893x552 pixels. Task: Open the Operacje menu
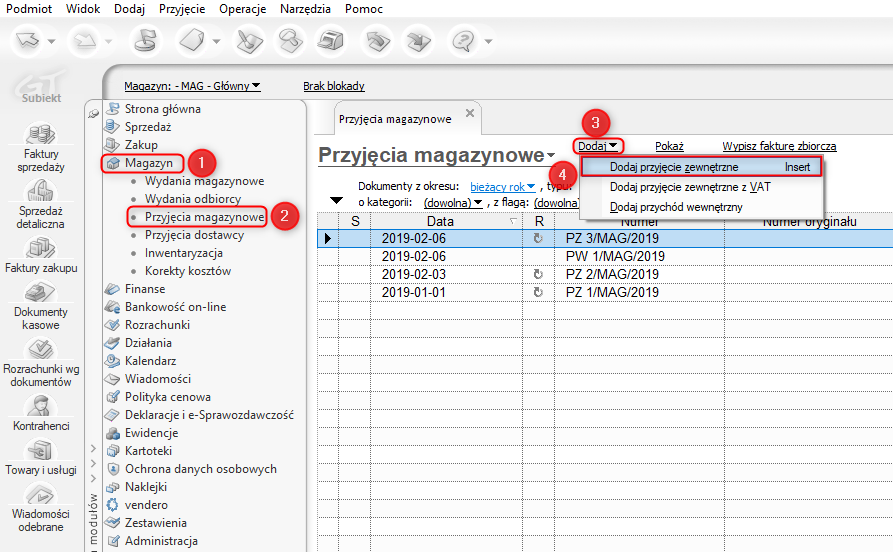point(242,8)
